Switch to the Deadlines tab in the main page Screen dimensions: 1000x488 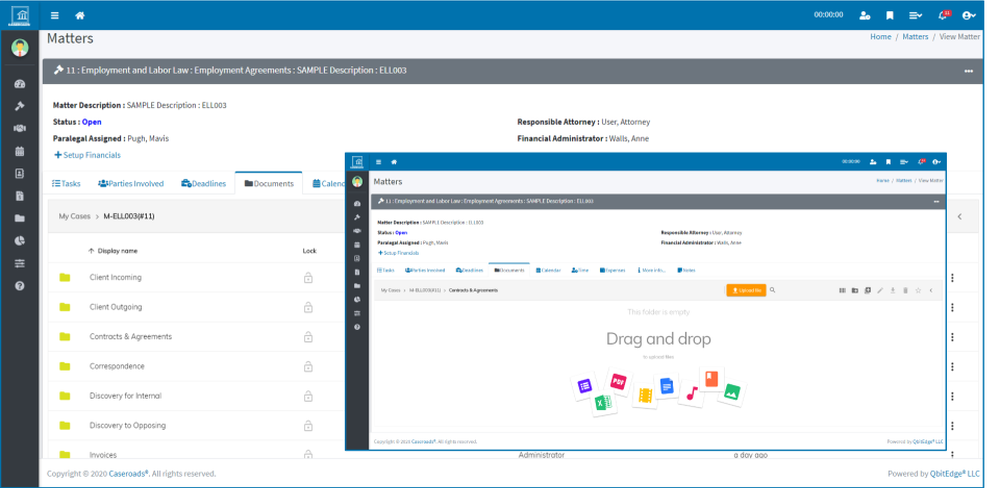click(x=204, y=183)
